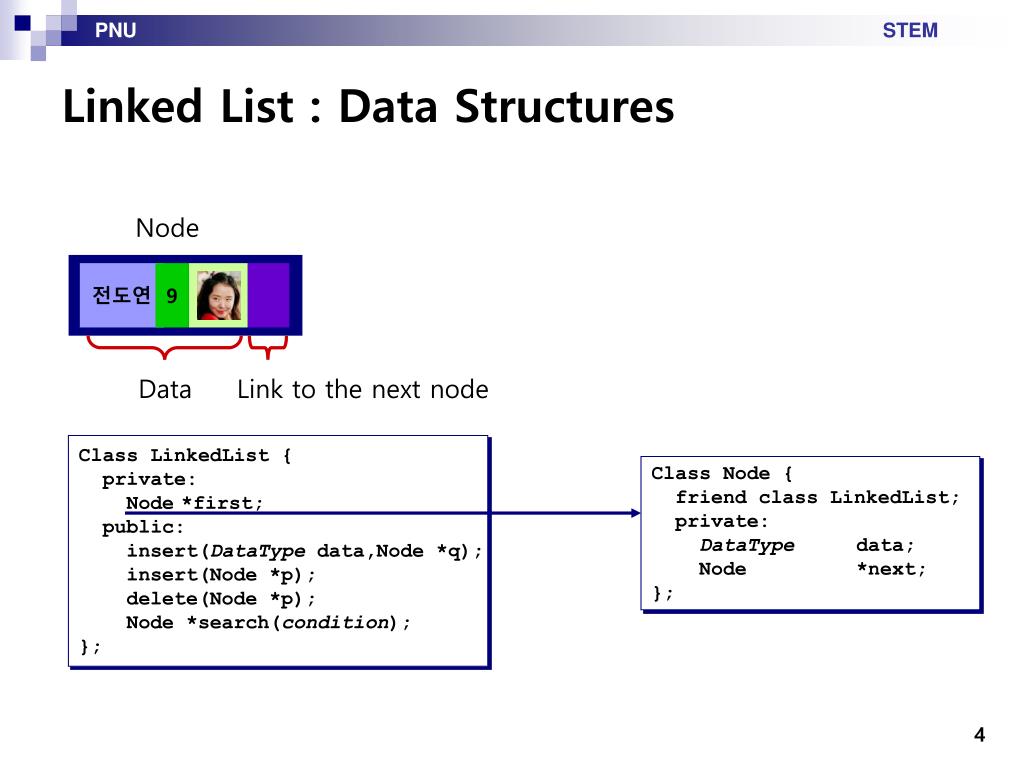Image resolution: width=1024 pixels, height=768 pixels.
Task: Click the slide page number 4
Action: pyautogui.click(x=979, y=735)
